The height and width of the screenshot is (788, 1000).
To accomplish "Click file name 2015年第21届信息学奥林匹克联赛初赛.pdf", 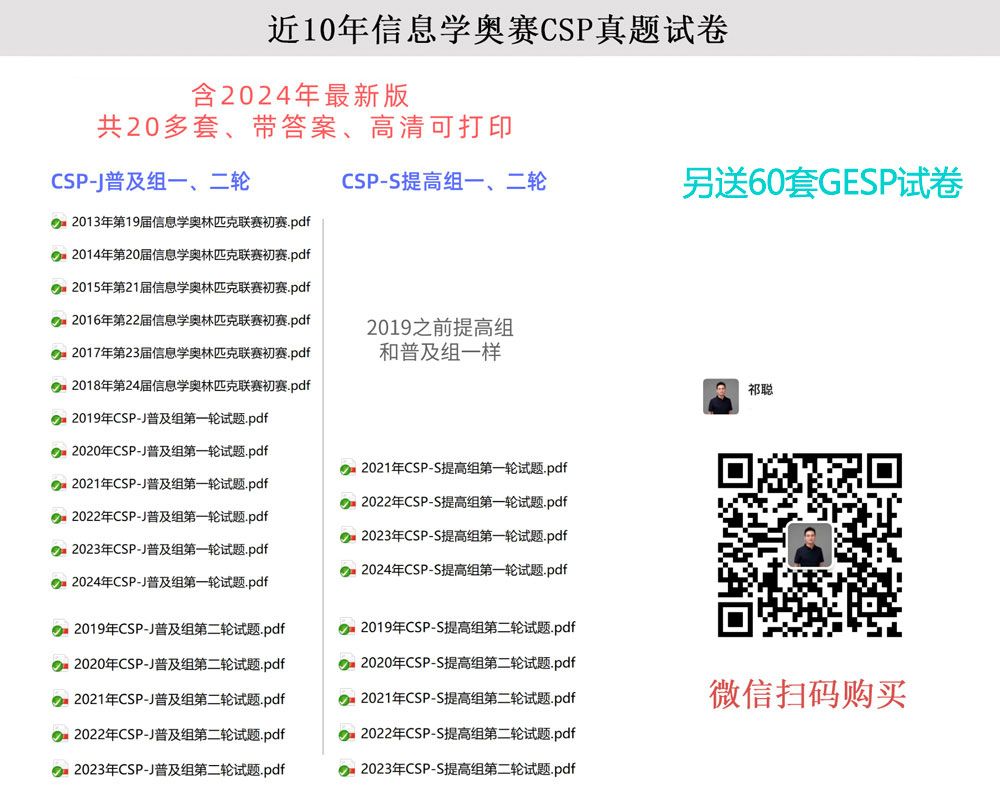I will pos(191,288).
